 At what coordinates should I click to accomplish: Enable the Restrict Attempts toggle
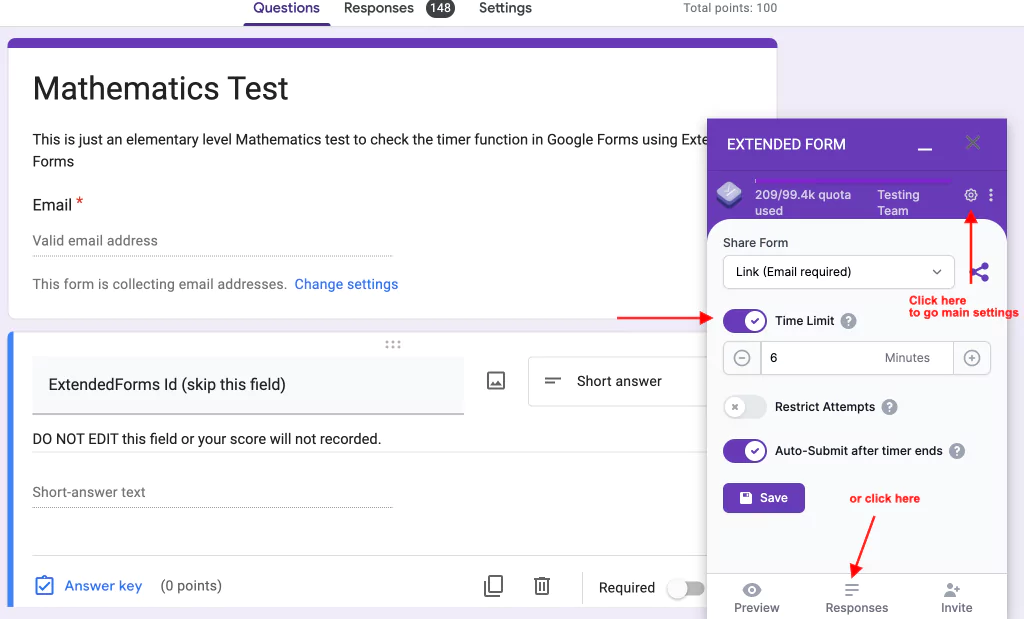point(744,407)
